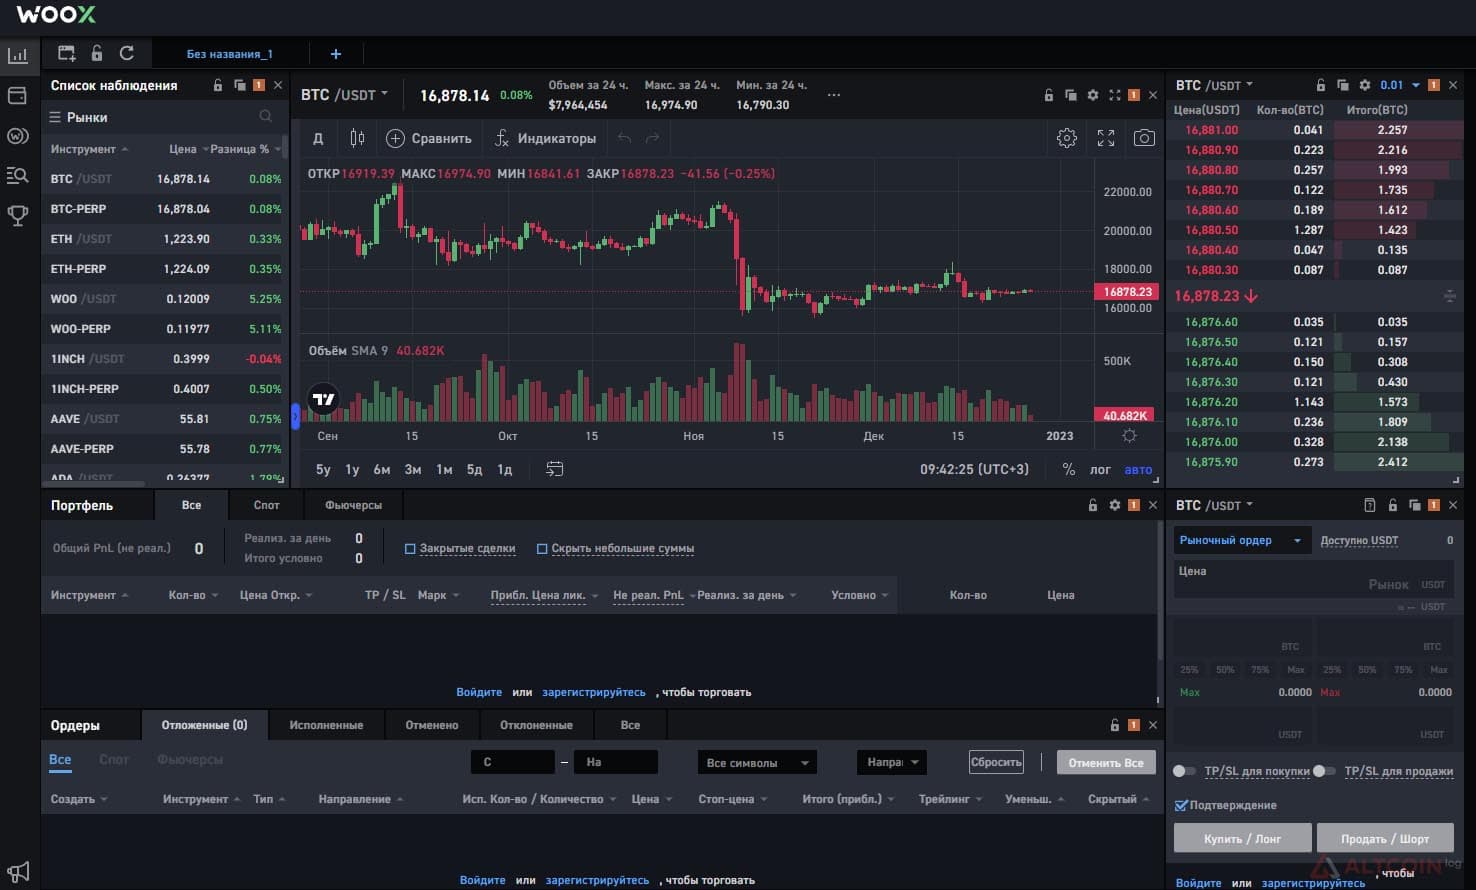Uncheck the Подтверждение checkbox

pos(1181,805)
